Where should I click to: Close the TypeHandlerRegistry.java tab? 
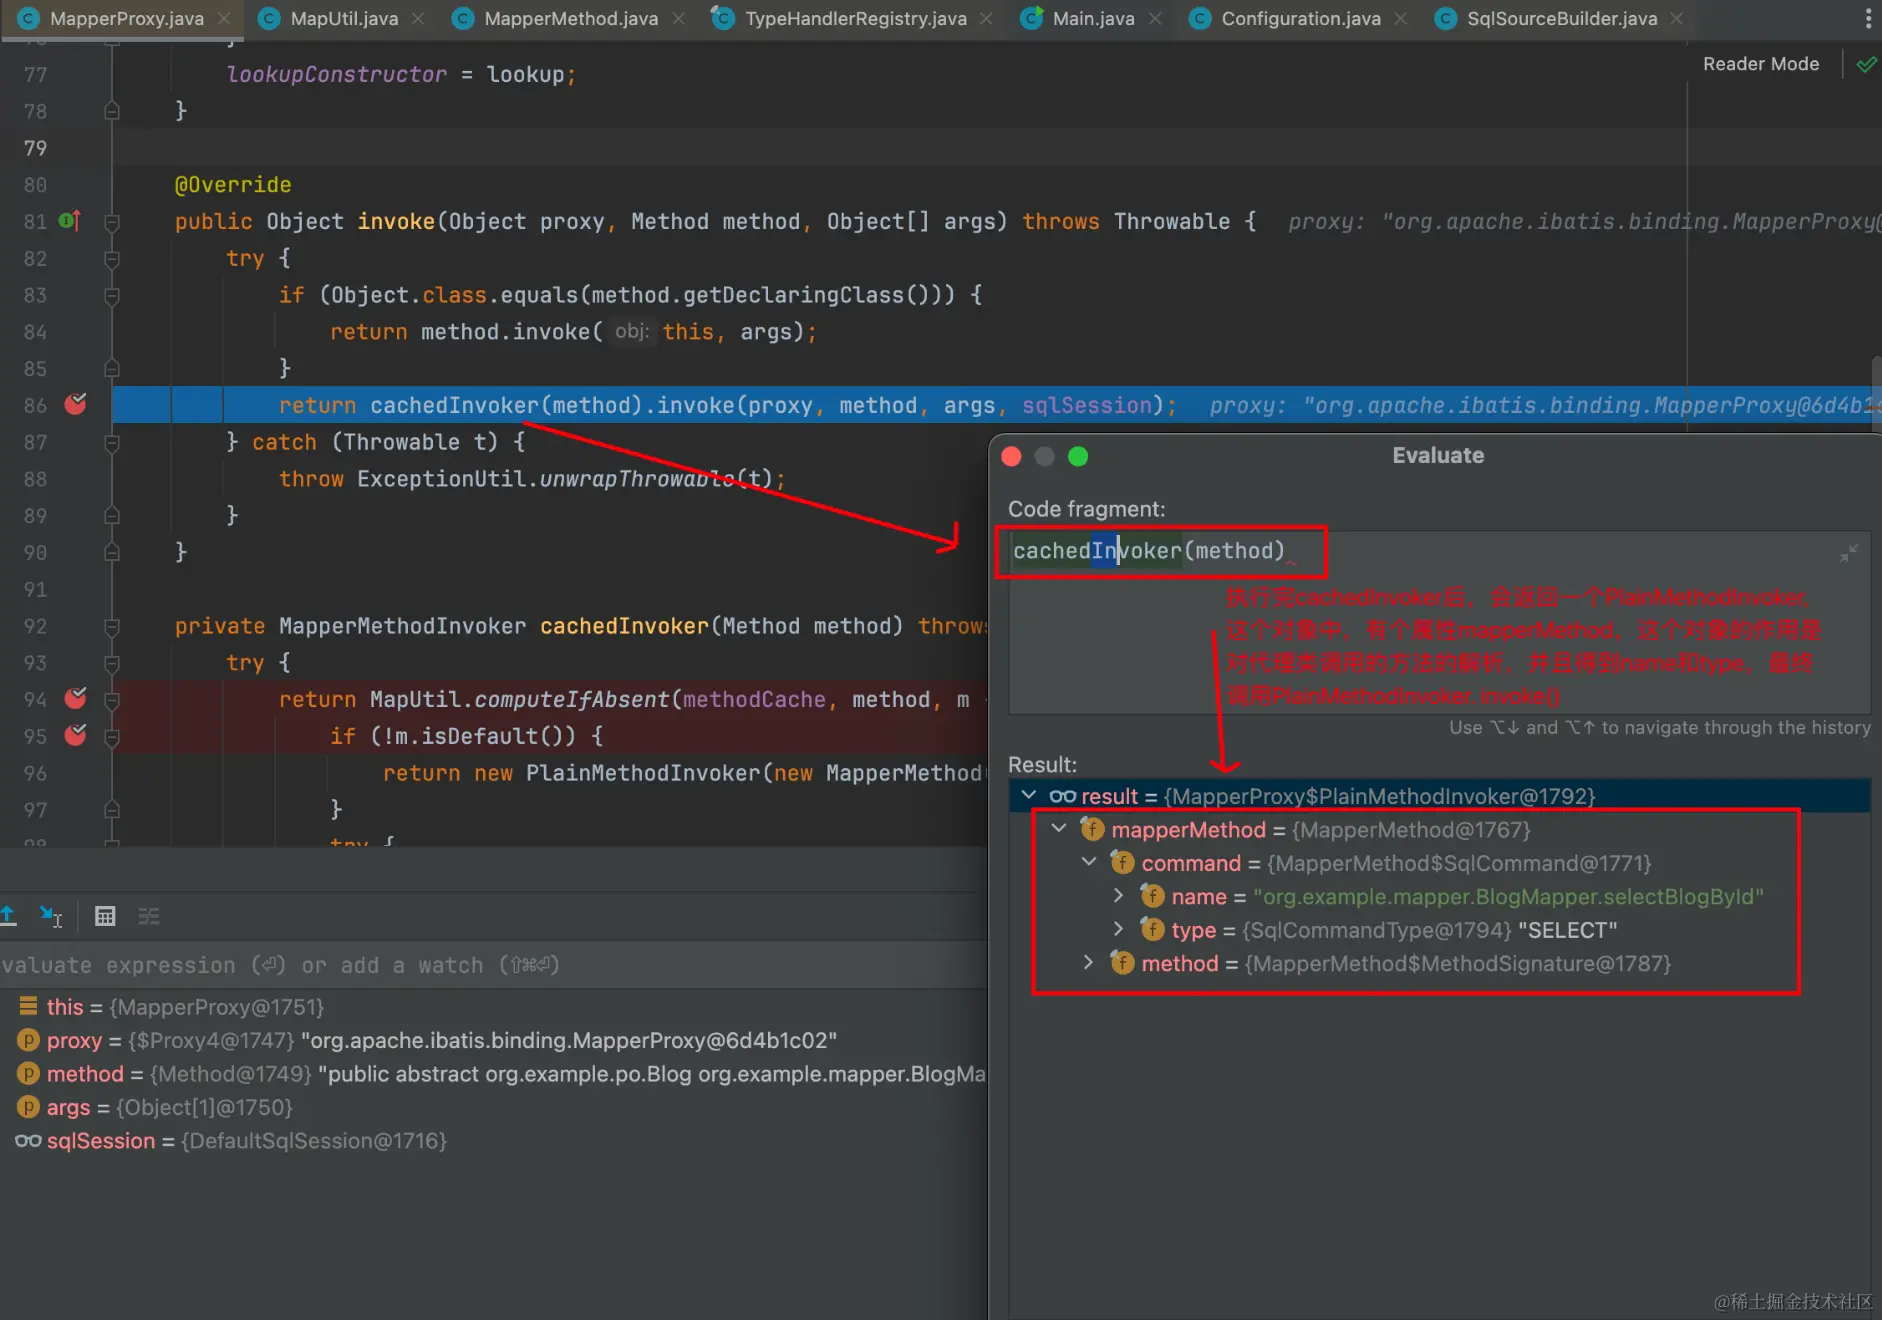click(987, 18)
